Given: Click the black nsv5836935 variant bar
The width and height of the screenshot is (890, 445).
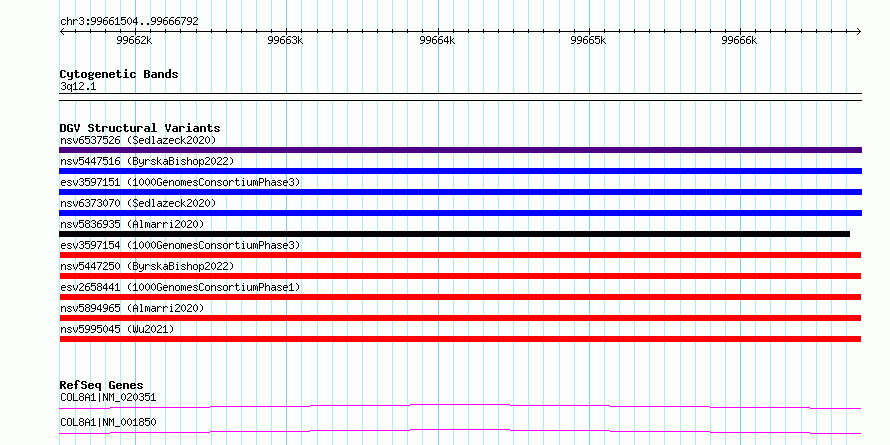Looking at the screenshot, I should [x=455, y=234].
